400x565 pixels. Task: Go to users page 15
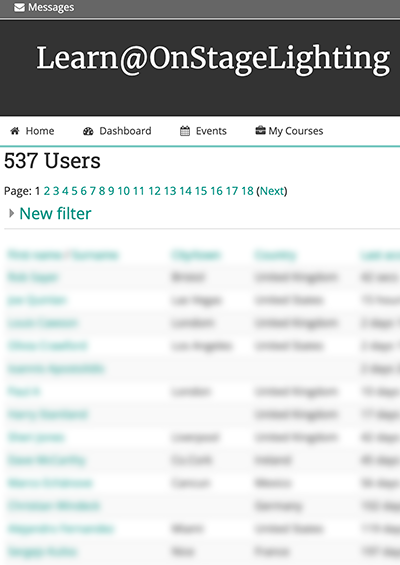[x=201, y=191]
